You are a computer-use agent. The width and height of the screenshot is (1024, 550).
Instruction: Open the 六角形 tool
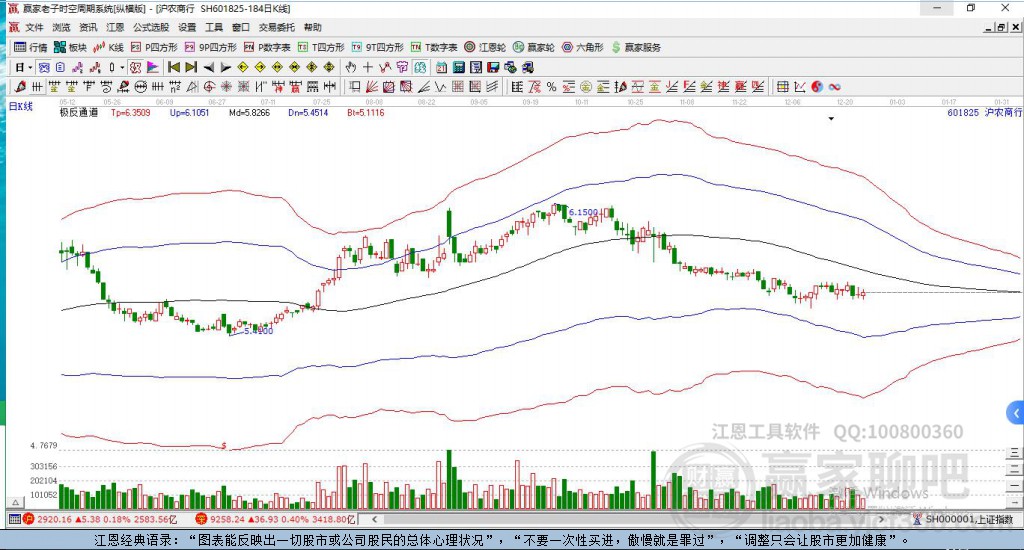583,47
